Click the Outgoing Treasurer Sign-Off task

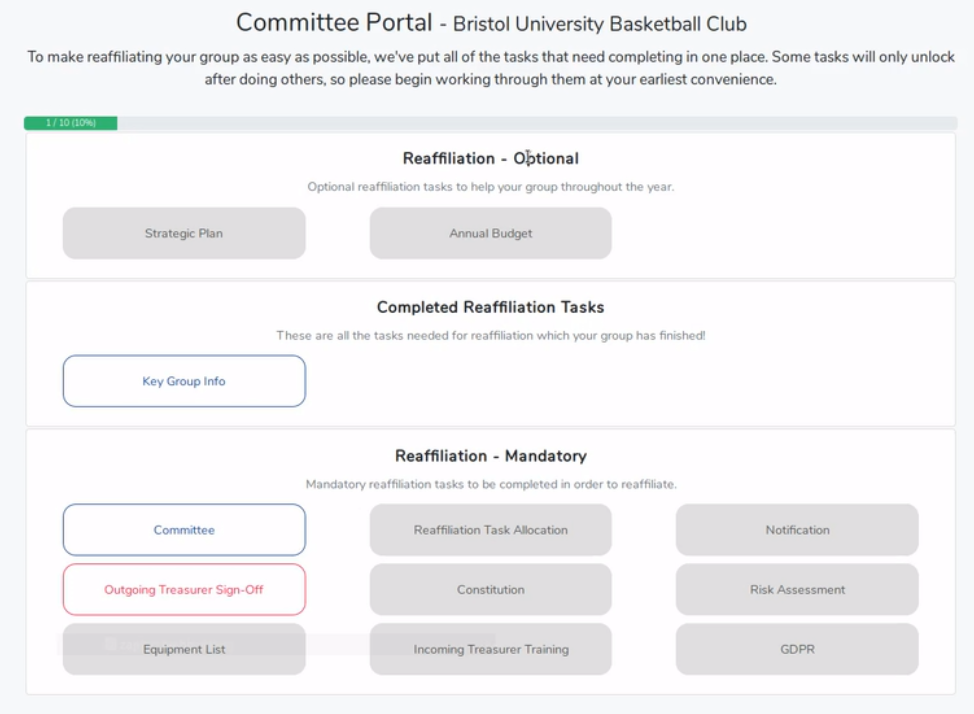tap(184, 589)
